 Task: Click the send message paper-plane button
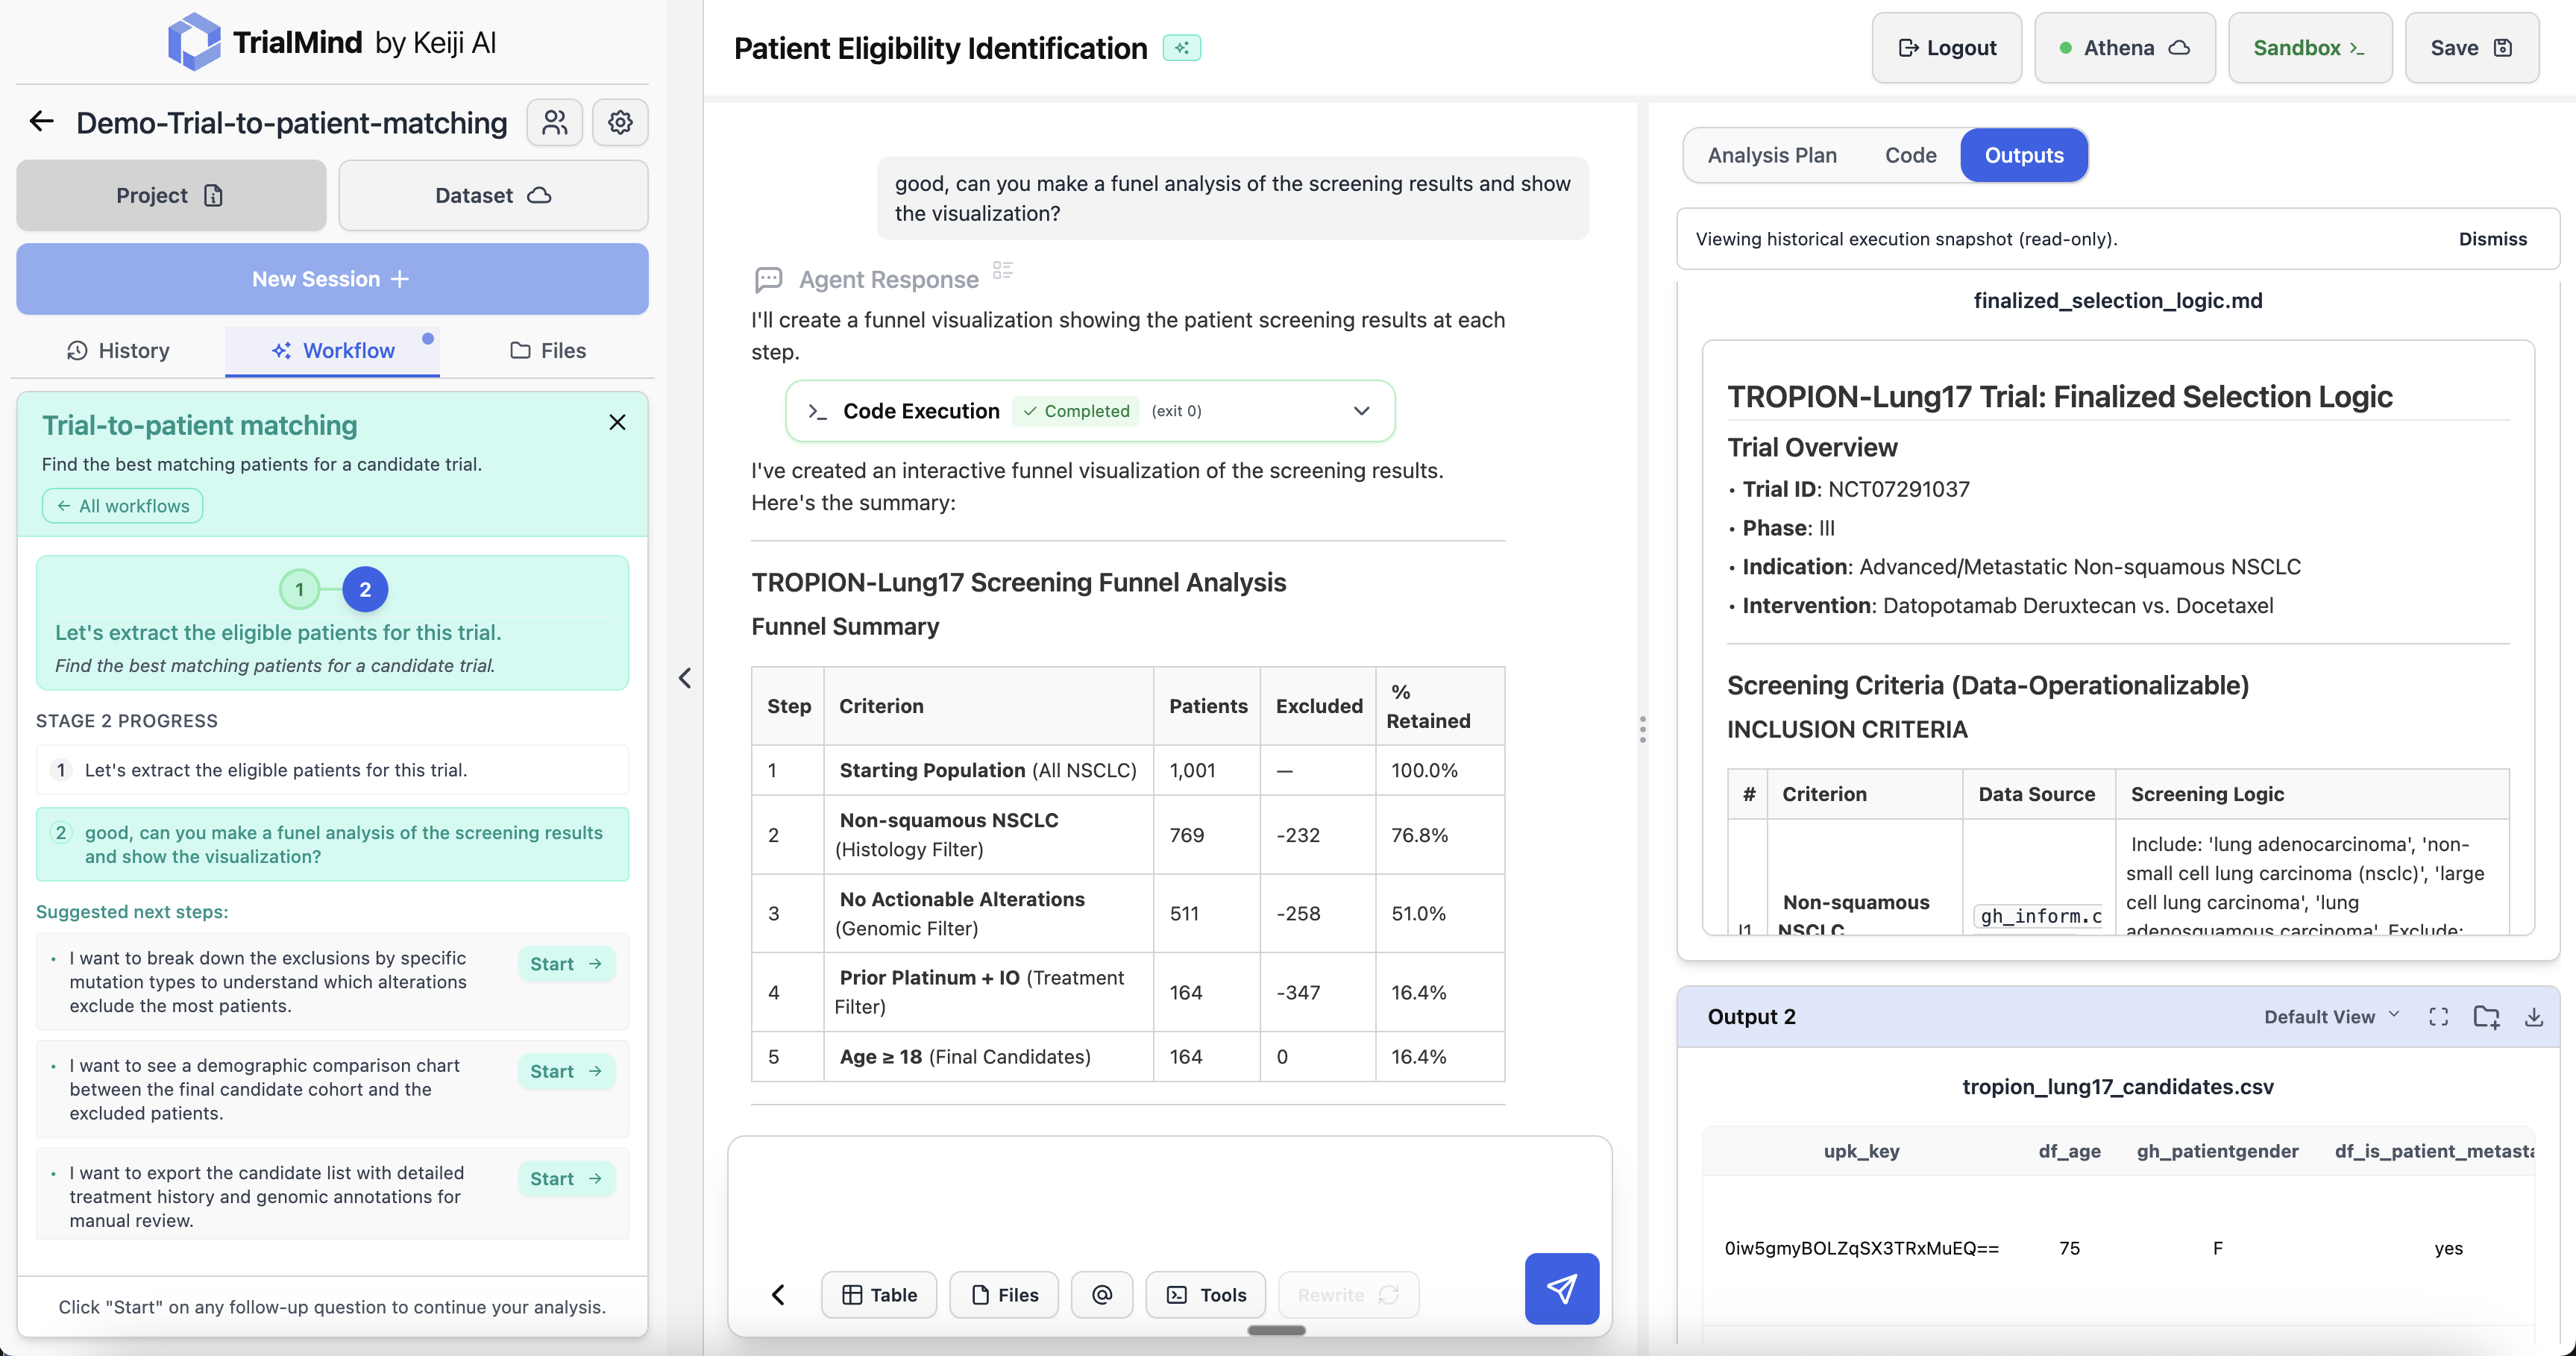click(x=1561, y=1288)
